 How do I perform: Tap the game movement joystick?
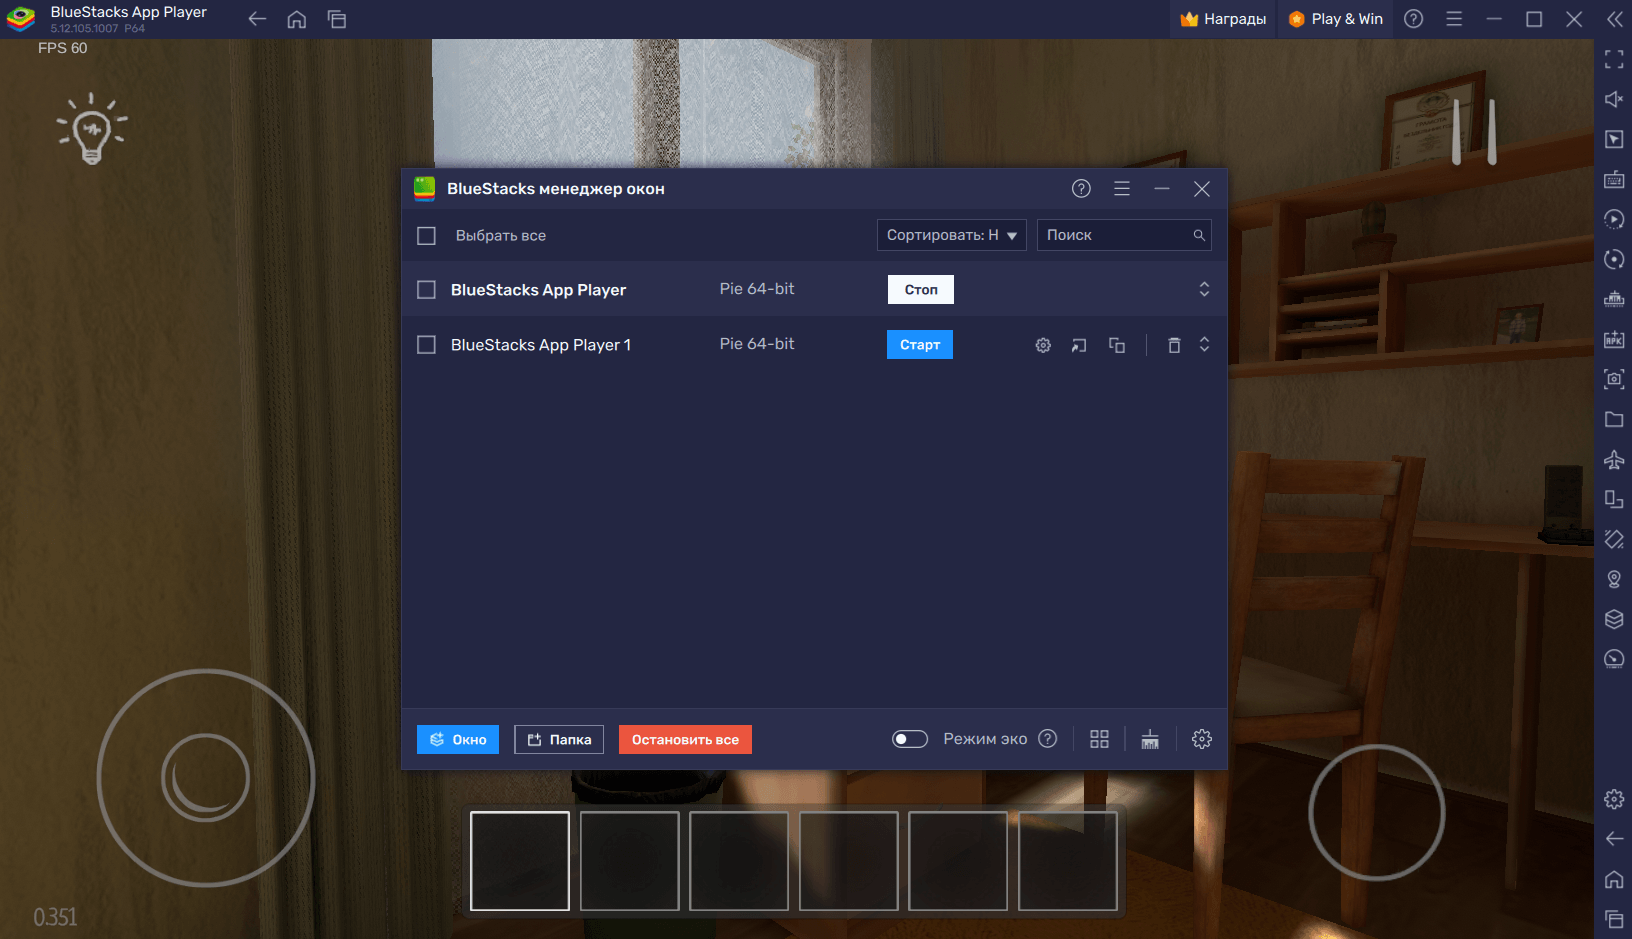206,778
